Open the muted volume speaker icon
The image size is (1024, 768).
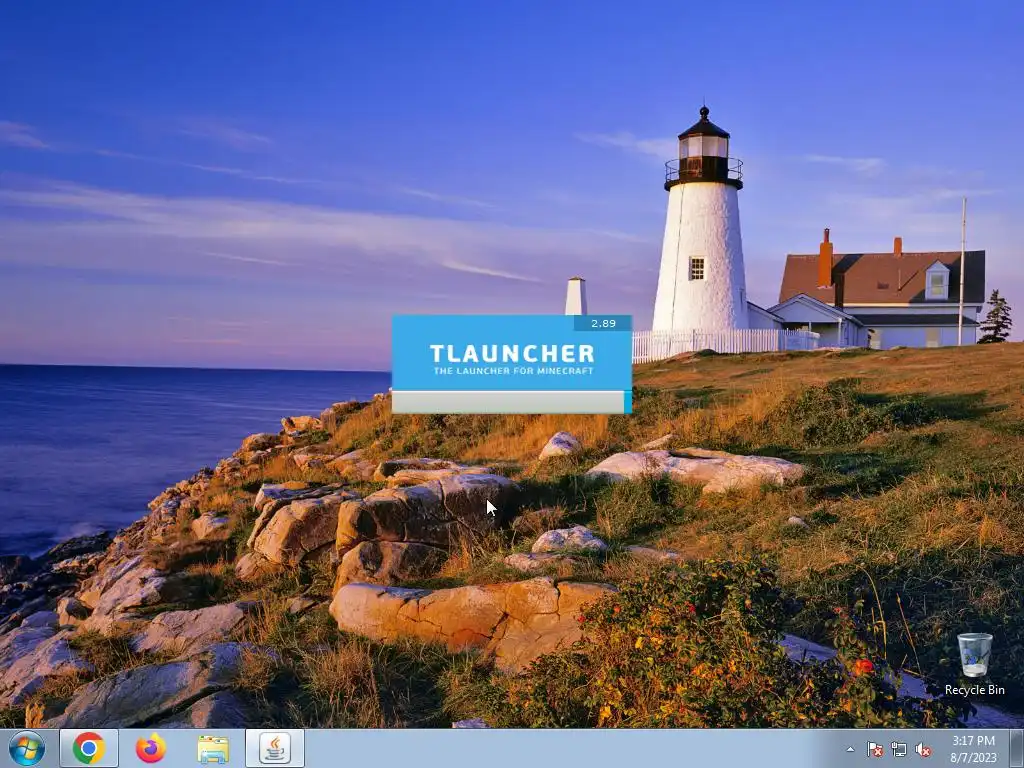(x=923, y=749)
